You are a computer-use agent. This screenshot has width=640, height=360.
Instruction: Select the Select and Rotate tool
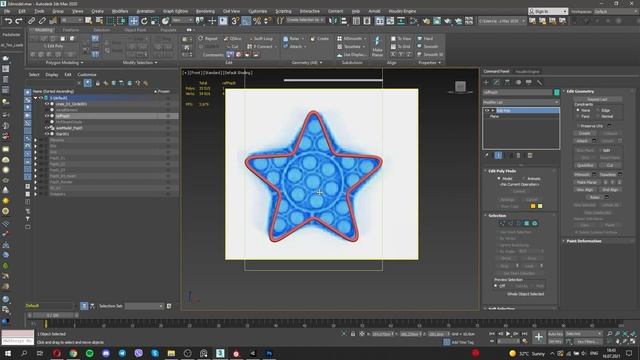click(144, 21)
